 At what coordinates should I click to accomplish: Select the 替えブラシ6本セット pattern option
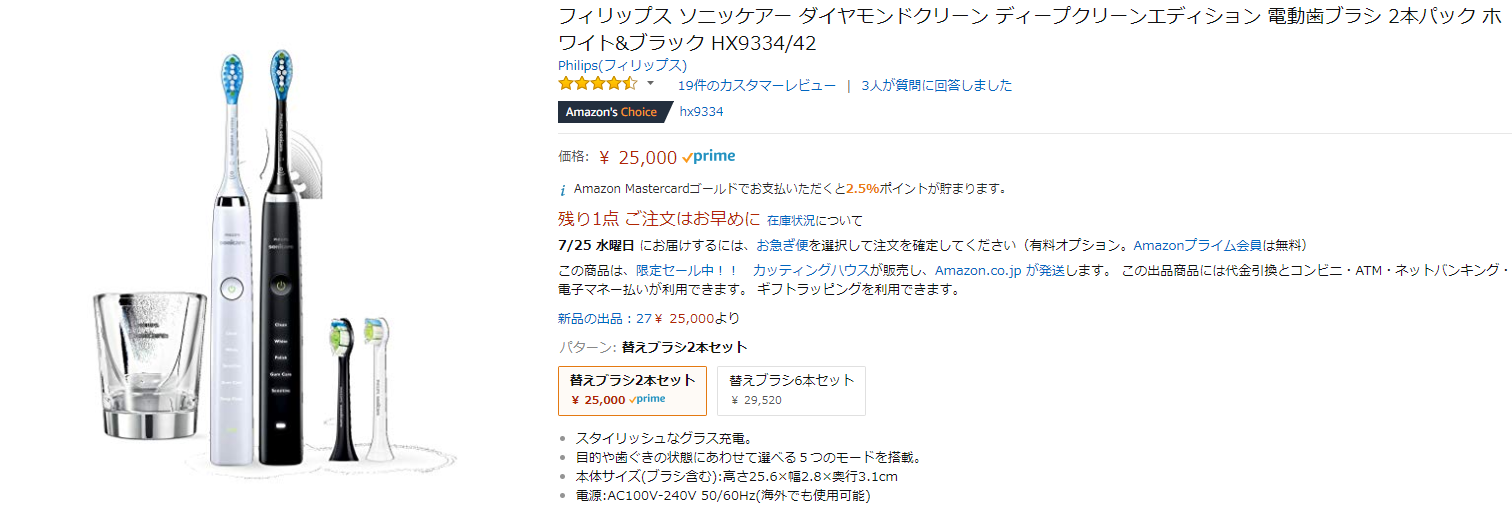click(x=791, y=390)
